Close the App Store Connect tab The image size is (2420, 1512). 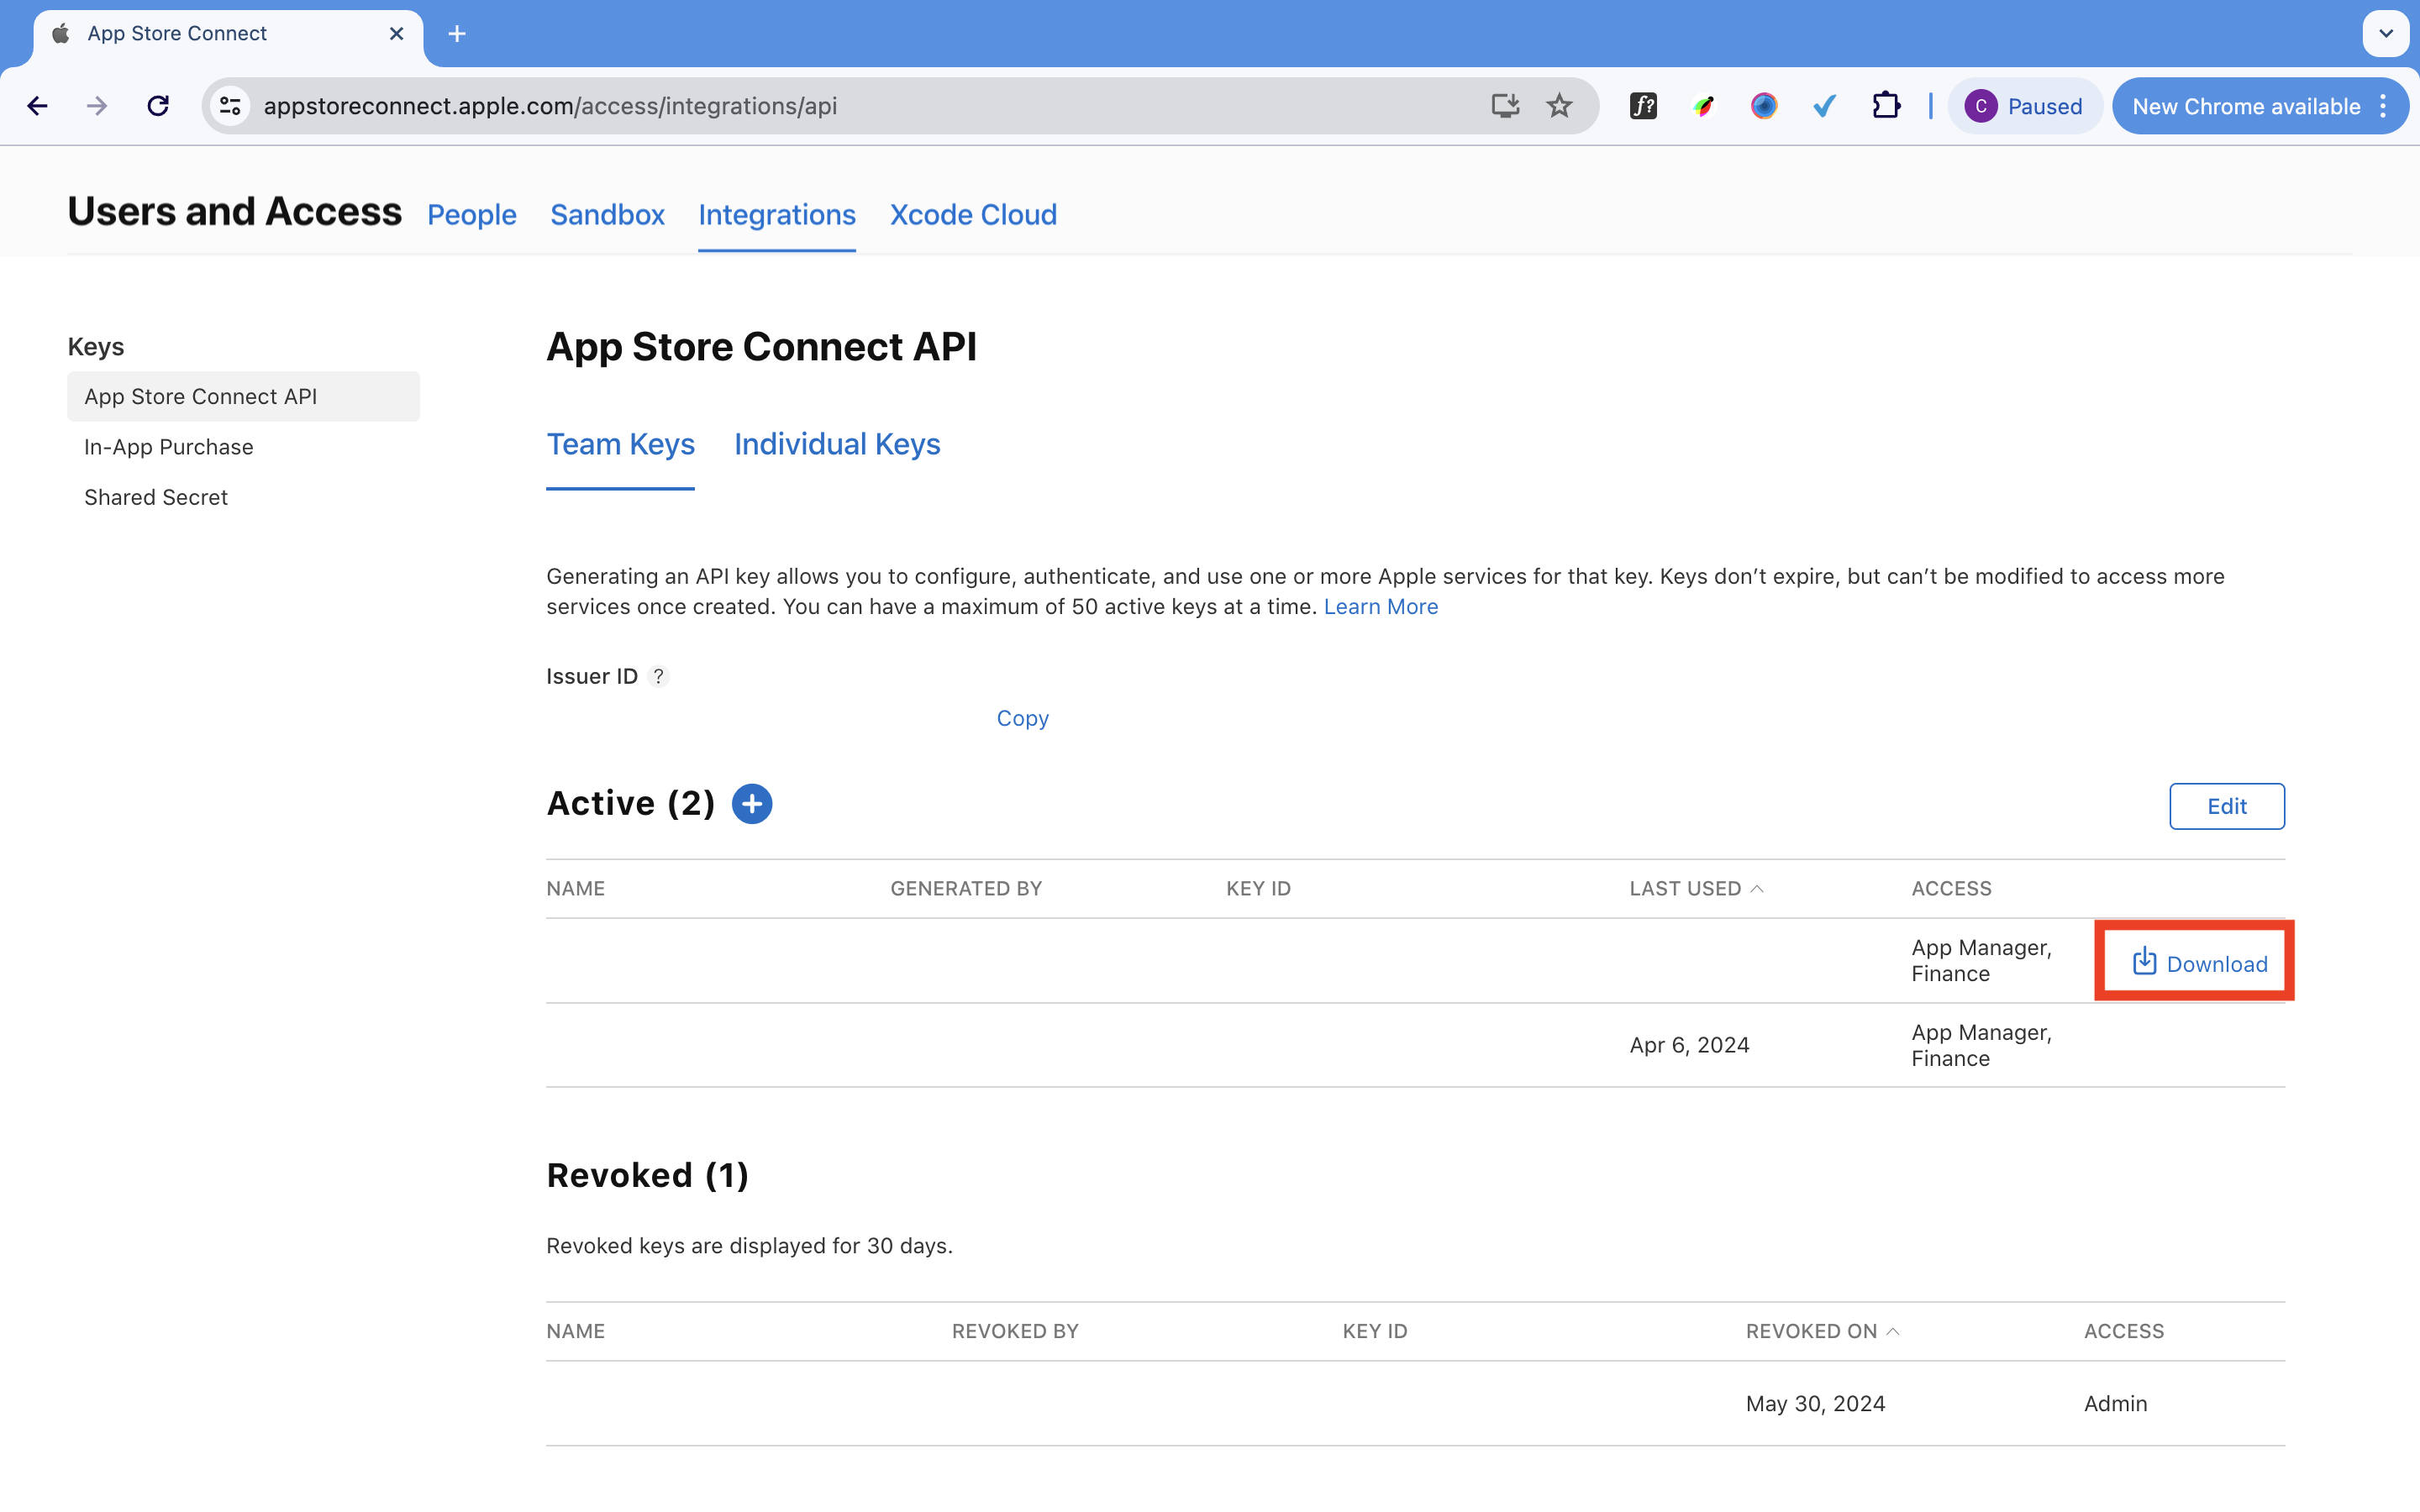click(x=396, y=34)
